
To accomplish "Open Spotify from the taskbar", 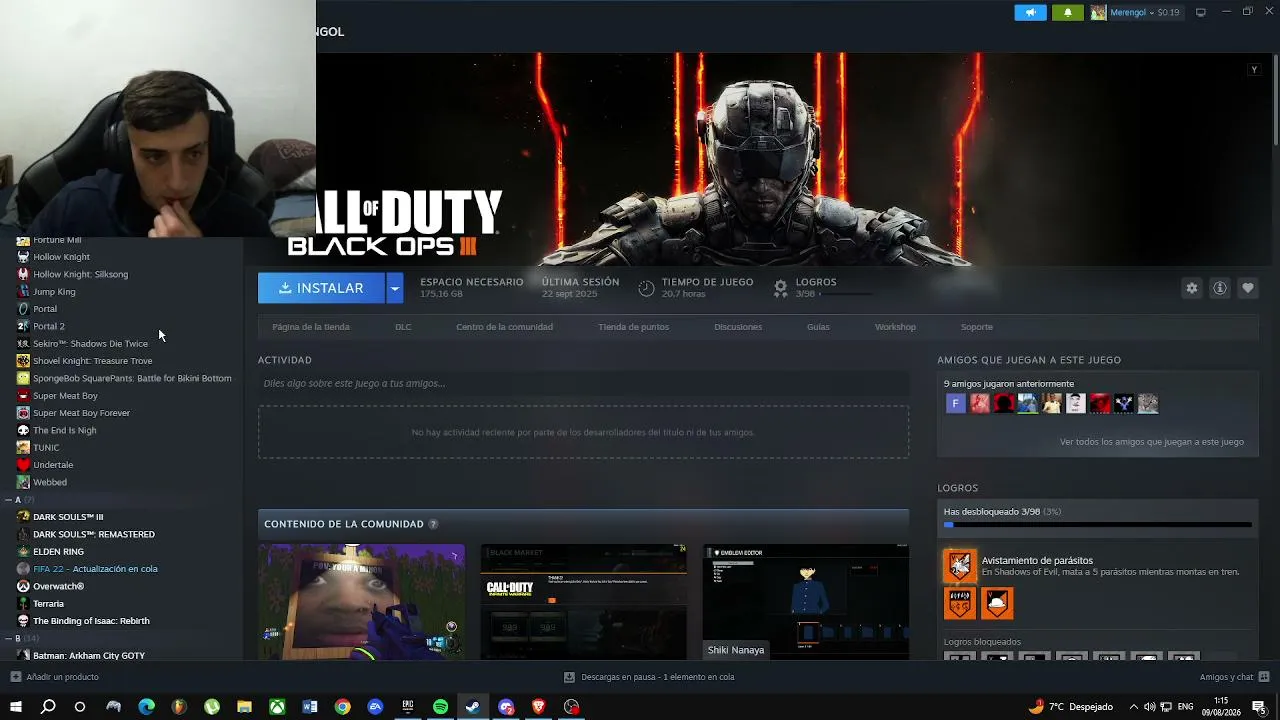I will click(x=440, y=707).
